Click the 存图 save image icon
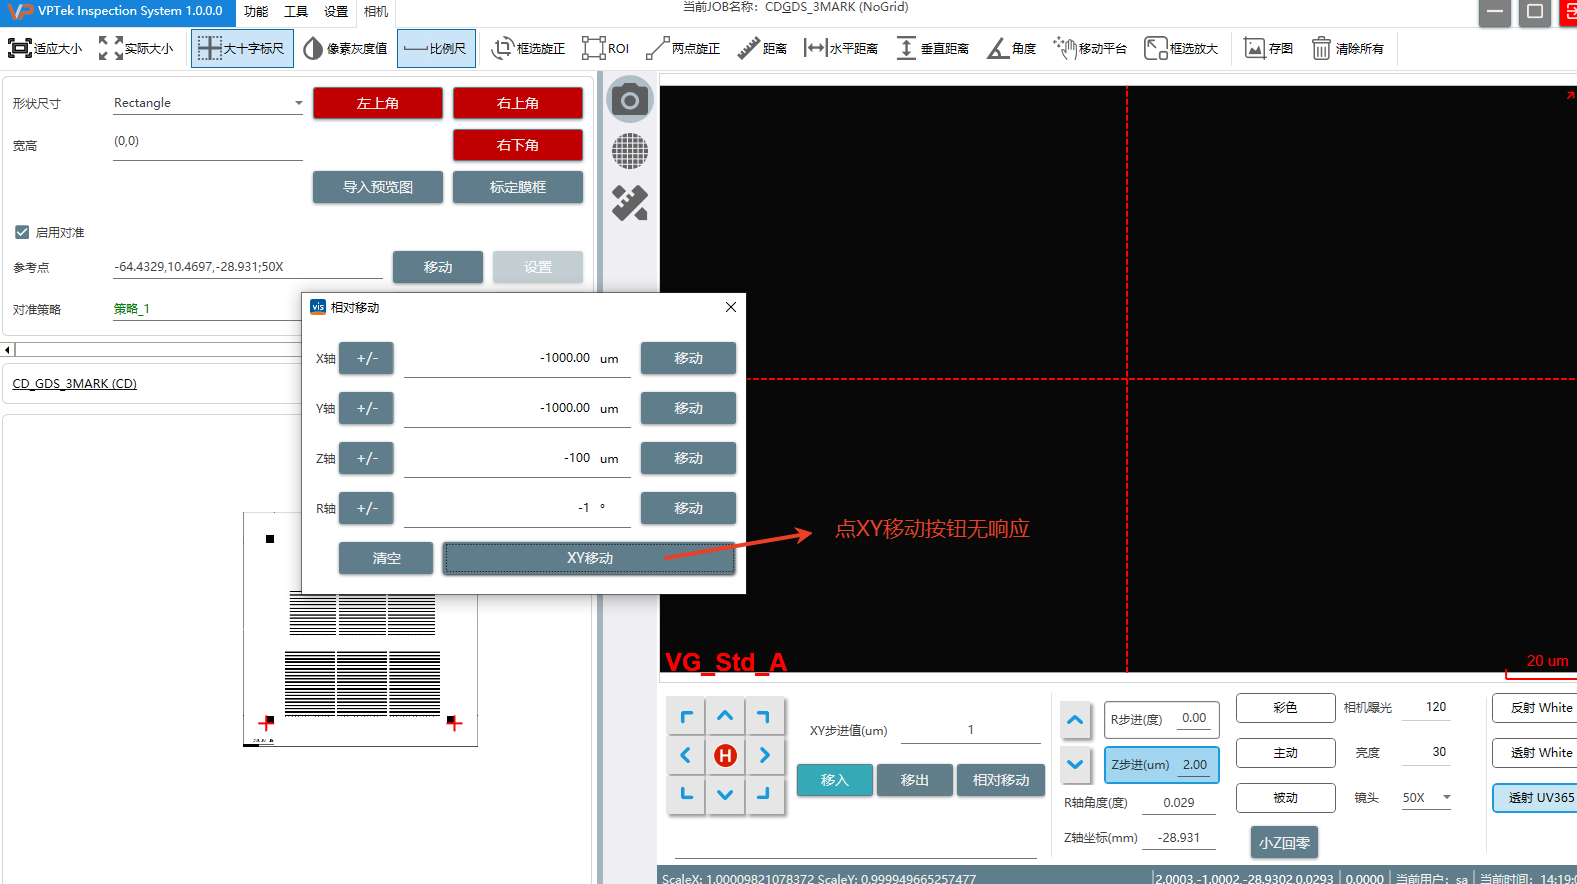1577x884 pixels. 1268,48
